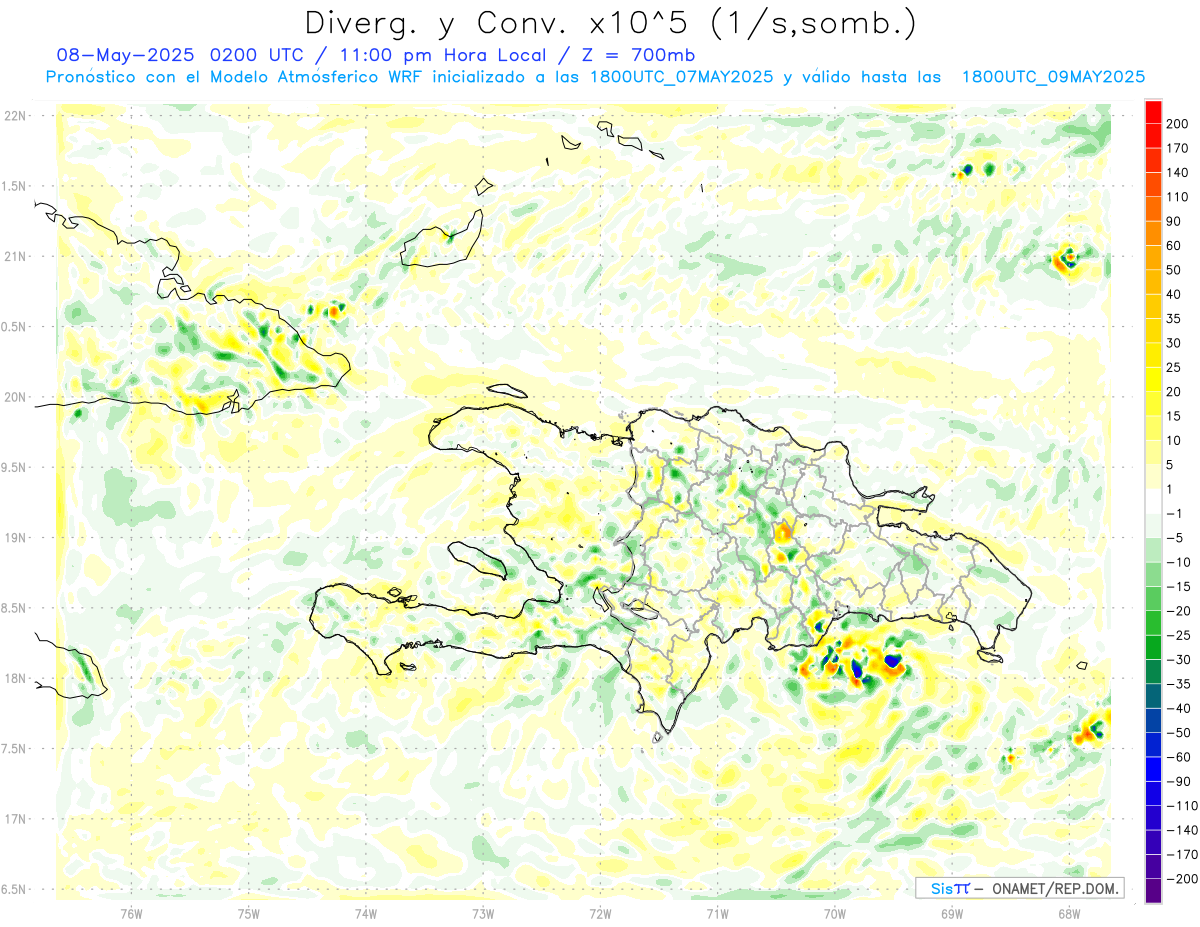Click the '20N' latitude label
1200x927 pixels.
click(15, 397)
